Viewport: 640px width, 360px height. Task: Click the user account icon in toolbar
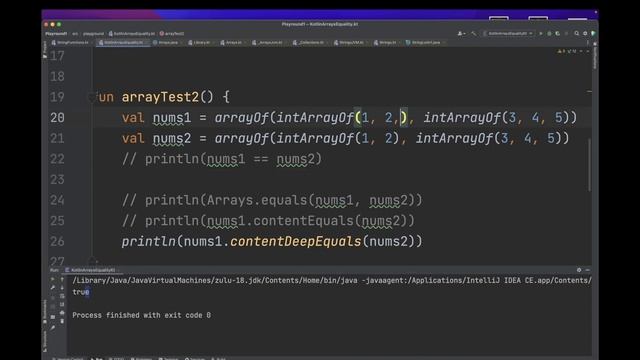click(461, 33)
